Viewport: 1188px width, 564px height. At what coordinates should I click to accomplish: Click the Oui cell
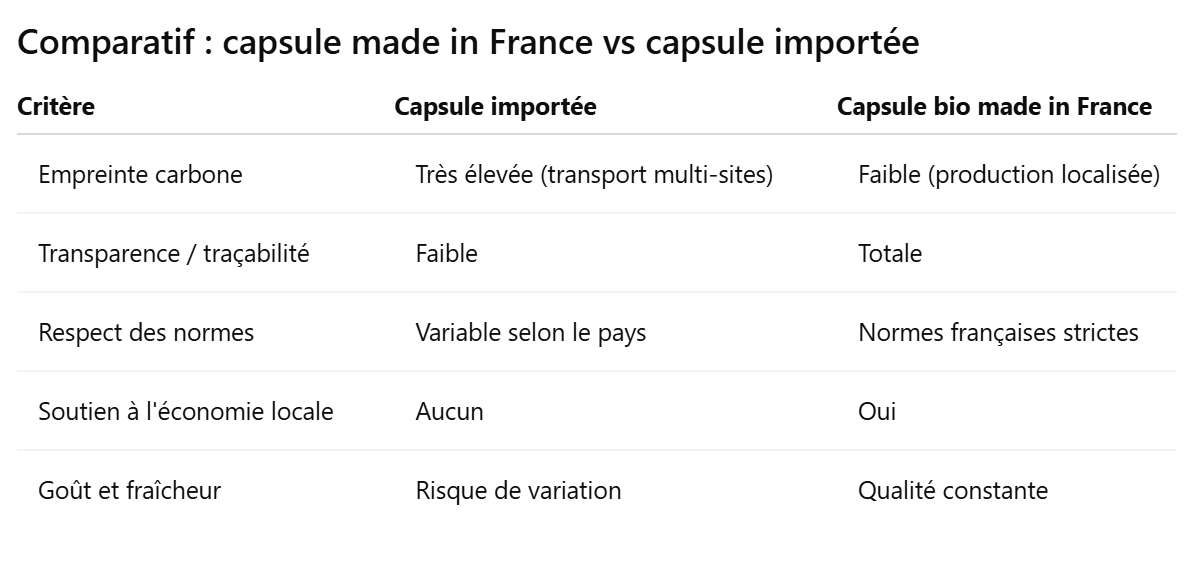[877, 411]
